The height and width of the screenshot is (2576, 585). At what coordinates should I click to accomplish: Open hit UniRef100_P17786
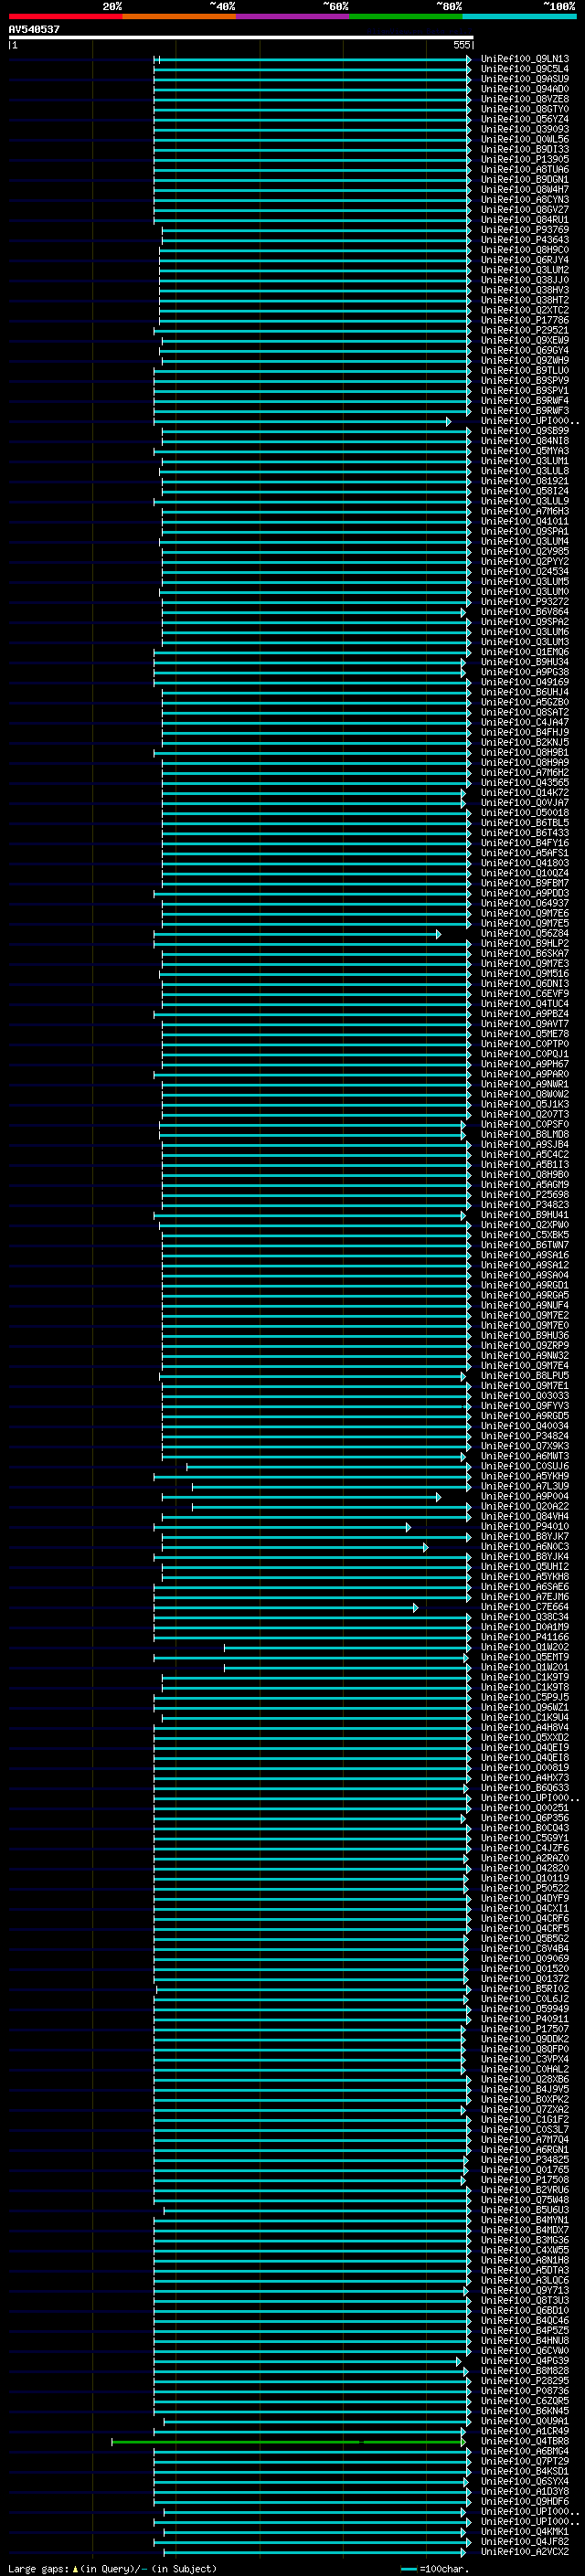point(525,320)
